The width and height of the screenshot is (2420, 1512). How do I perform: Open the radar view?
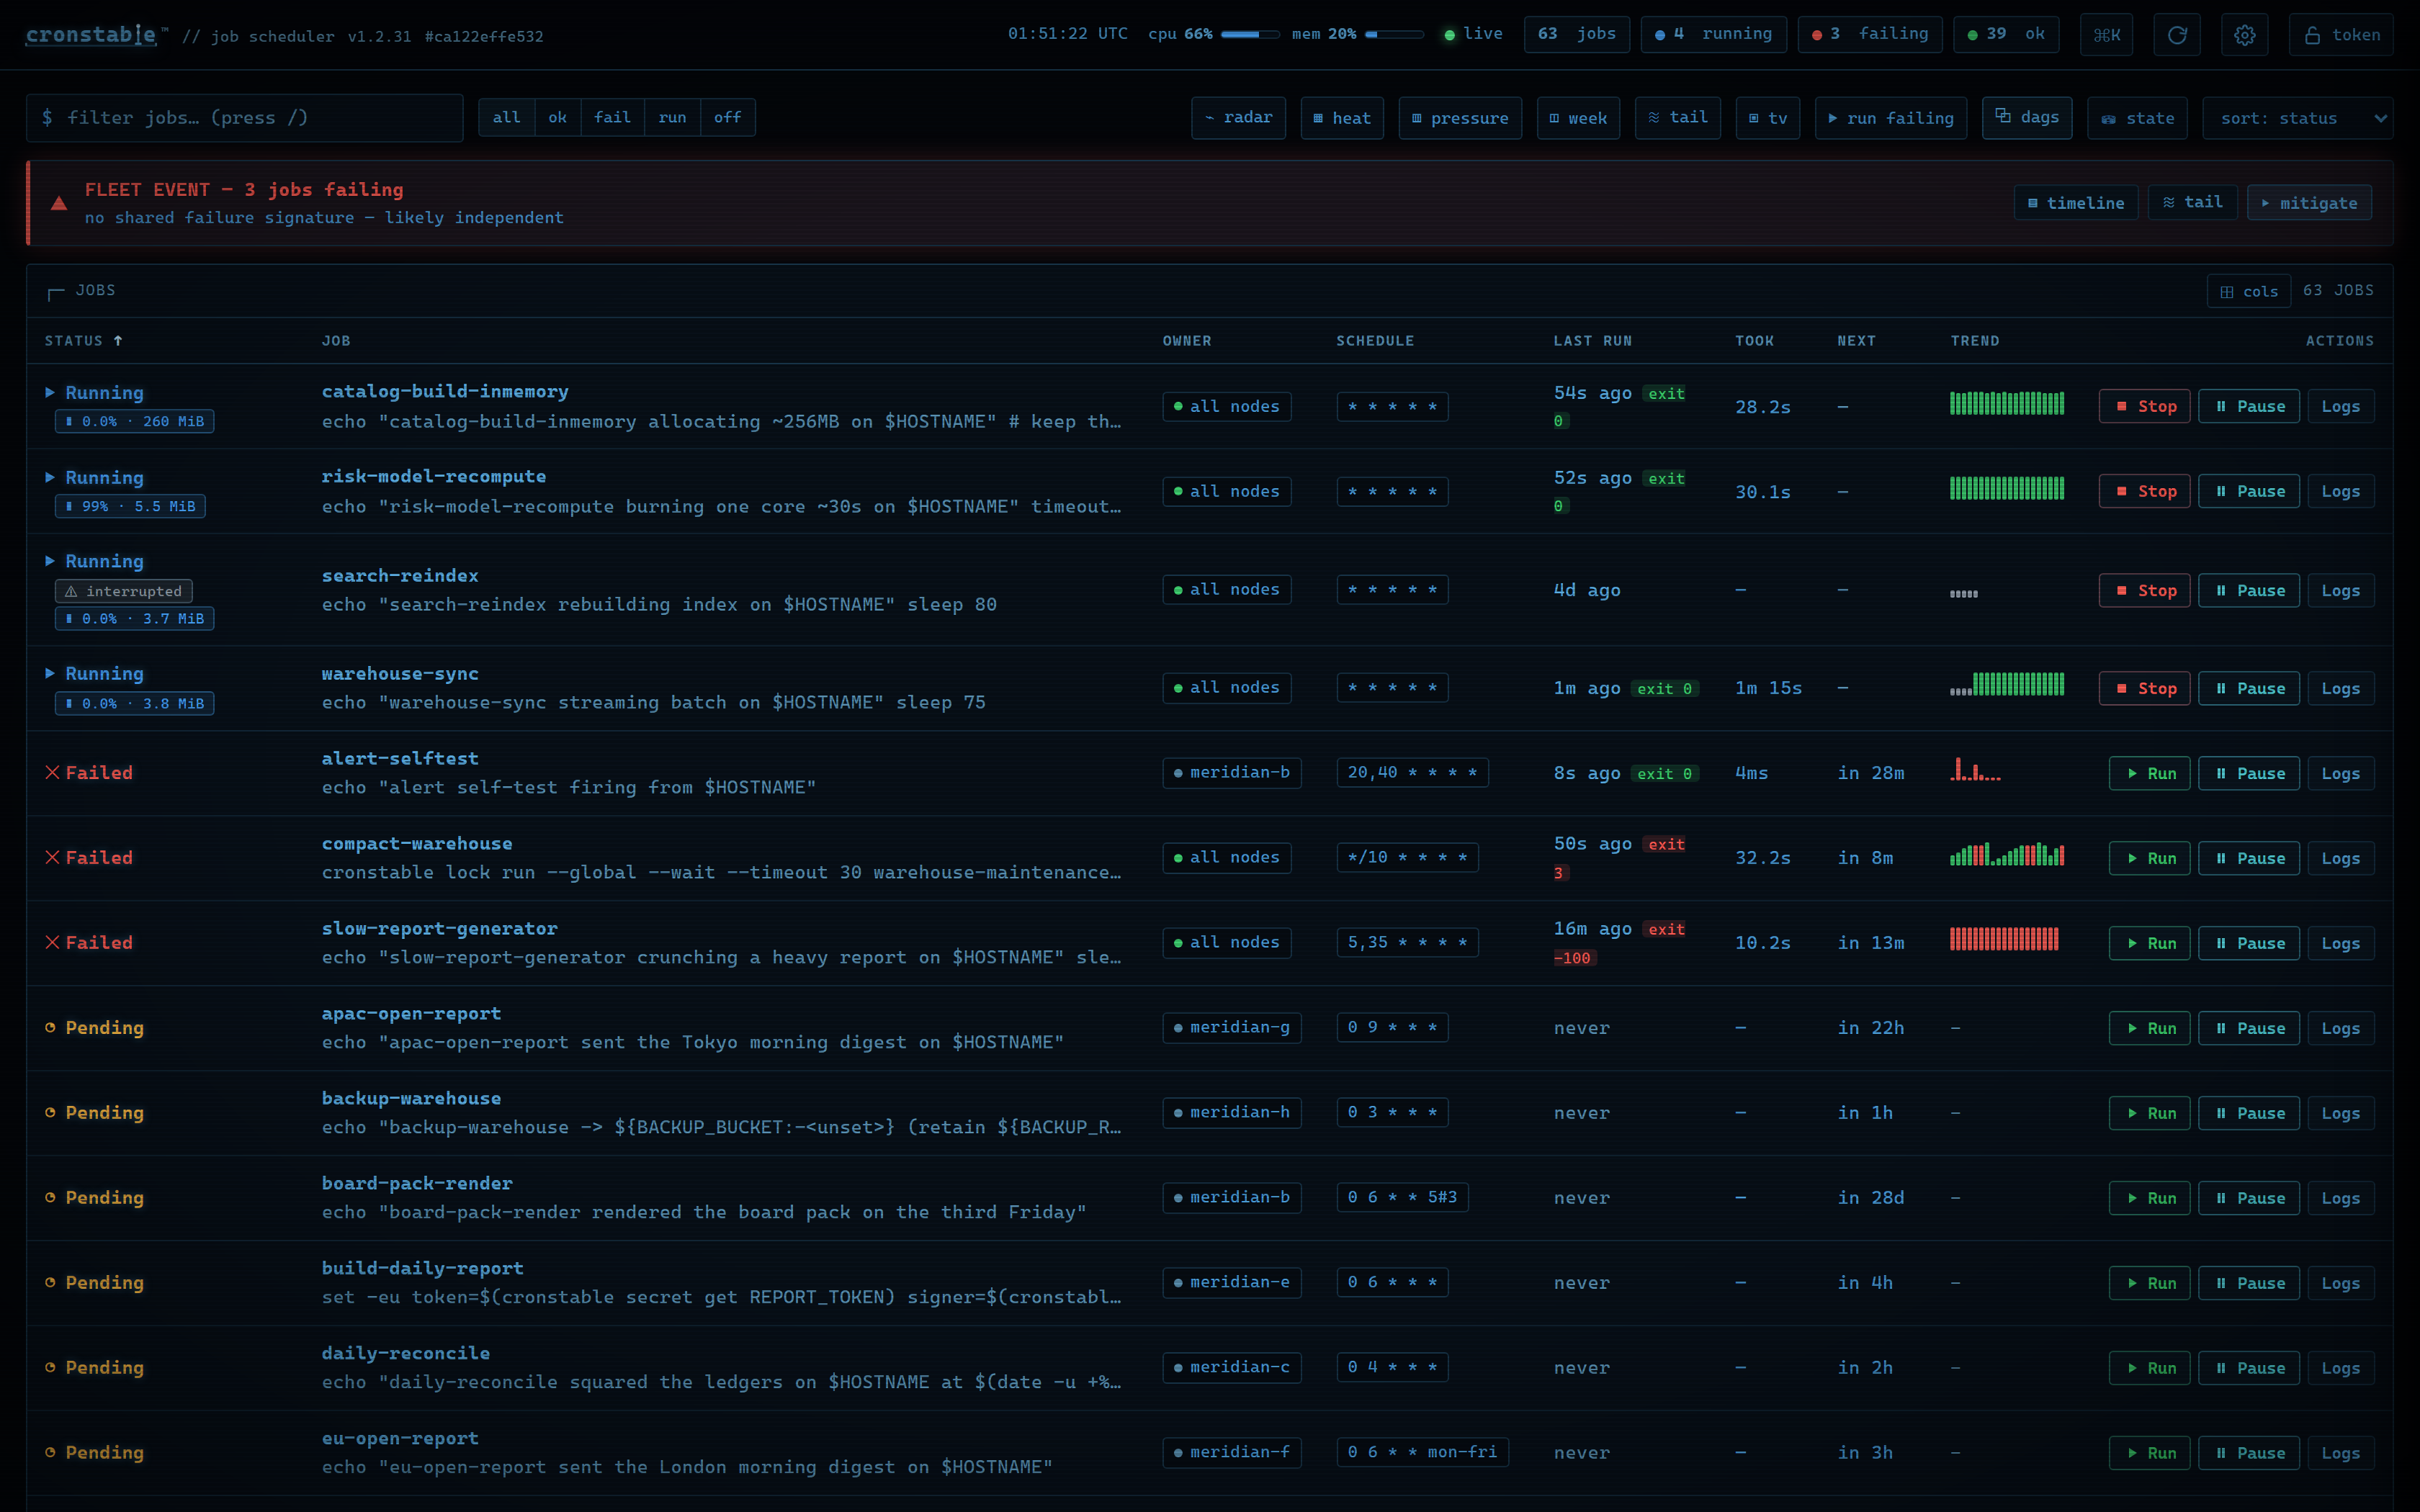[x=1238, y=118]
